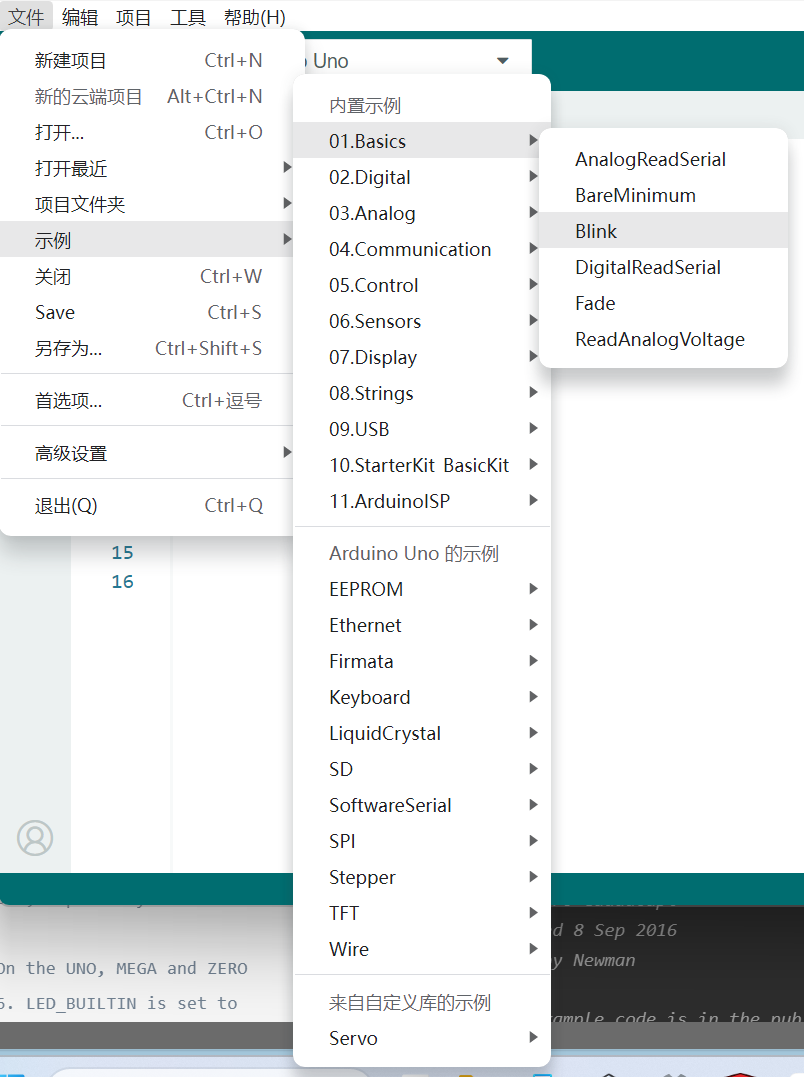The image size is (804, 1077).
Task: Open 首选项... from the file menu
Action: (146, 400)
